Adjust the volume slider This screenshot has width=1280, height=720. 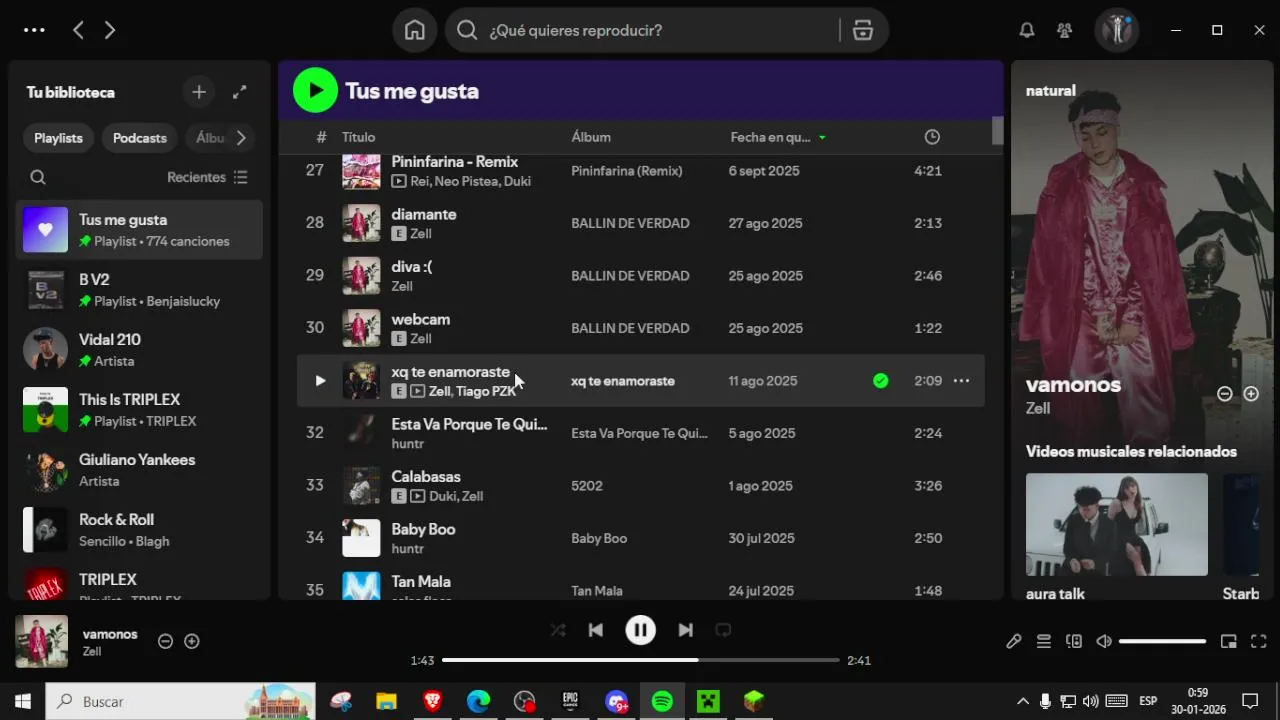click(1162, 641)
